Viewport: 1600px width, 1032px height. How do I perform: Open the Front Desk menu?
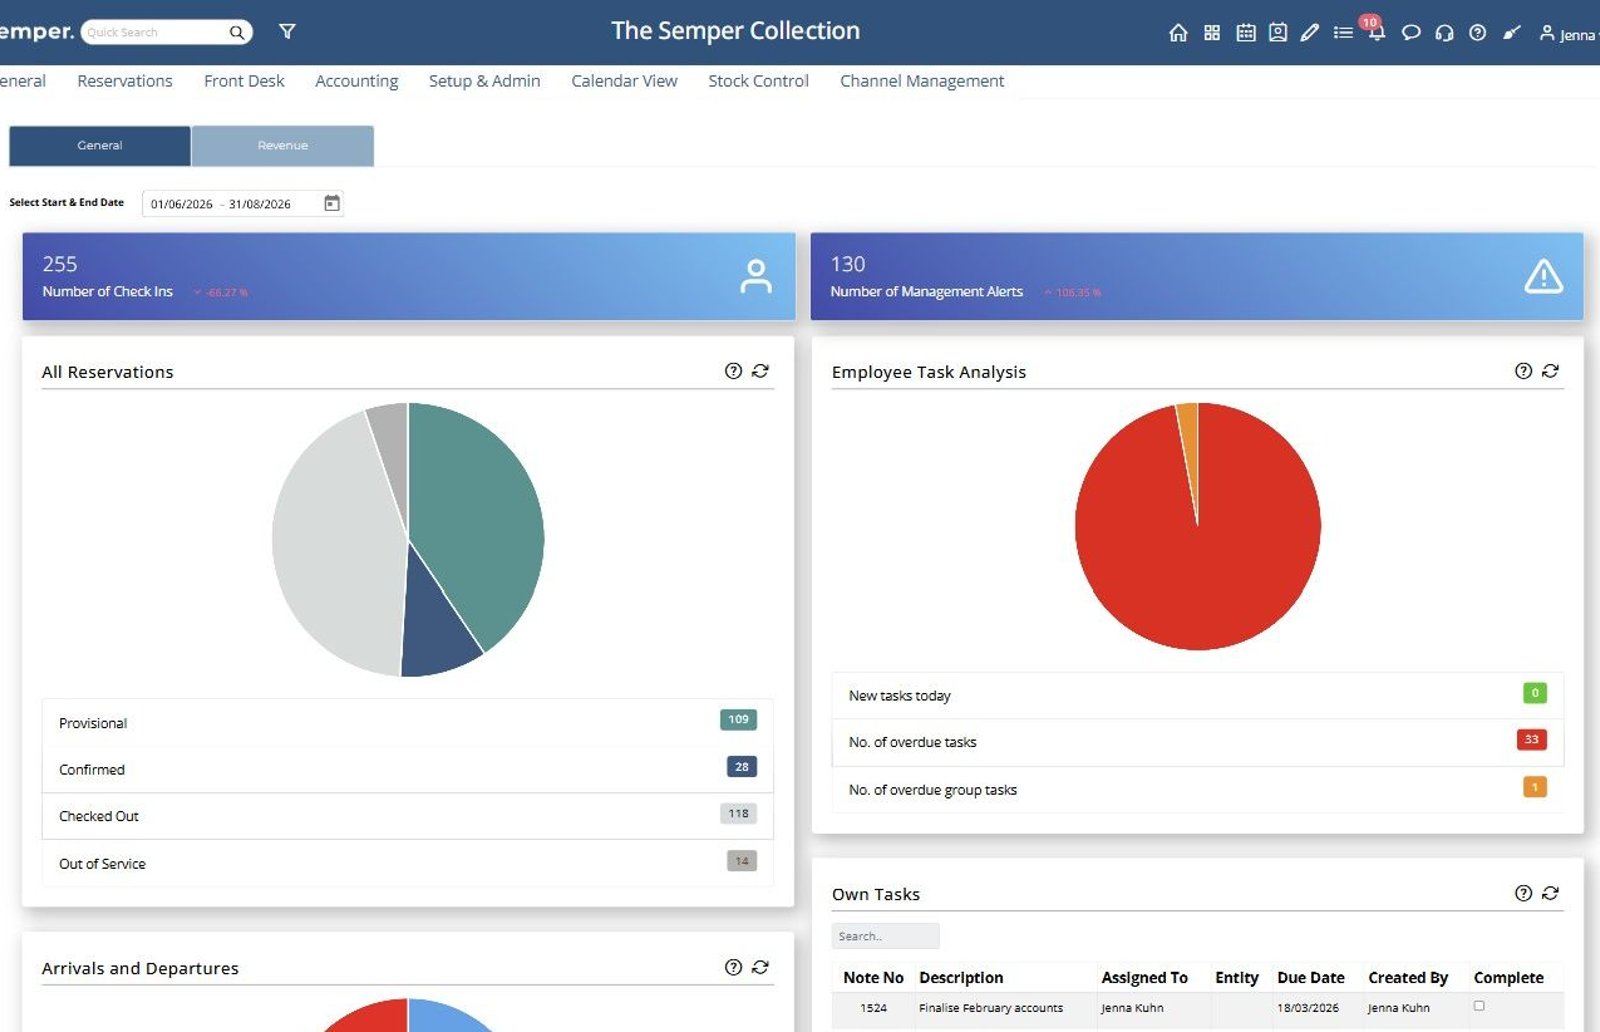244,81
